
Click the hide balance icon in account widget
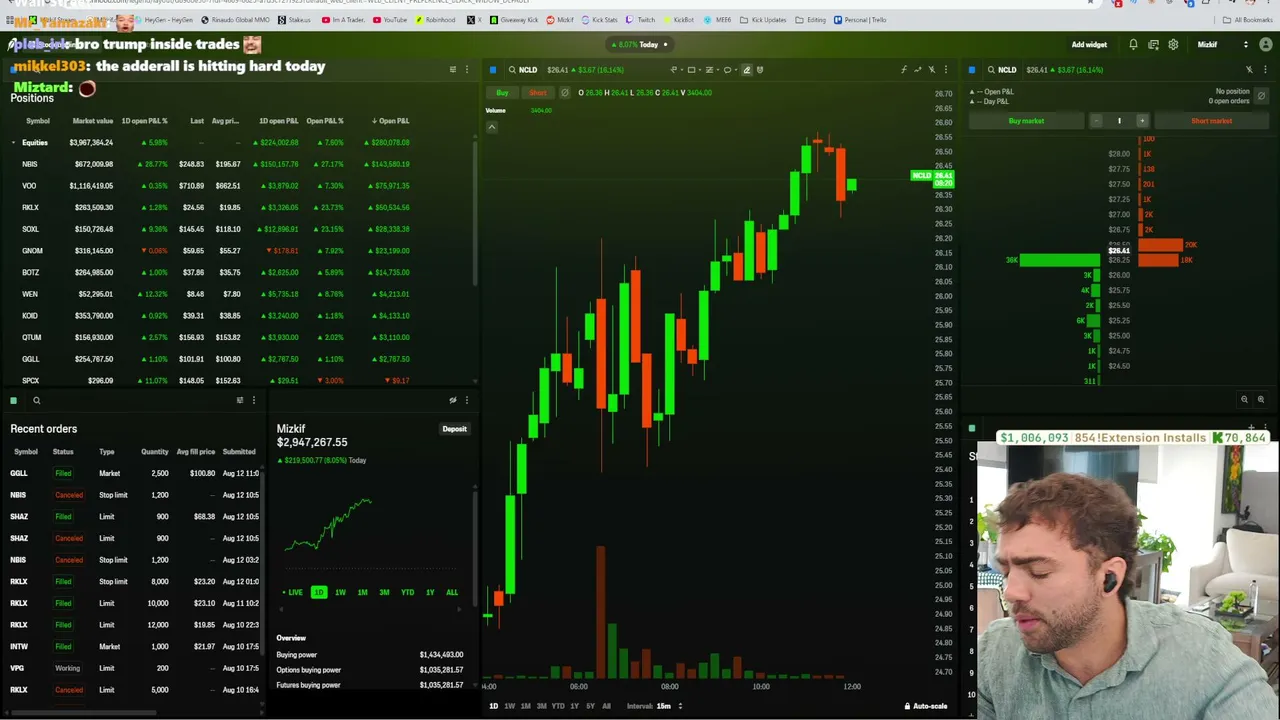[452, 401]
